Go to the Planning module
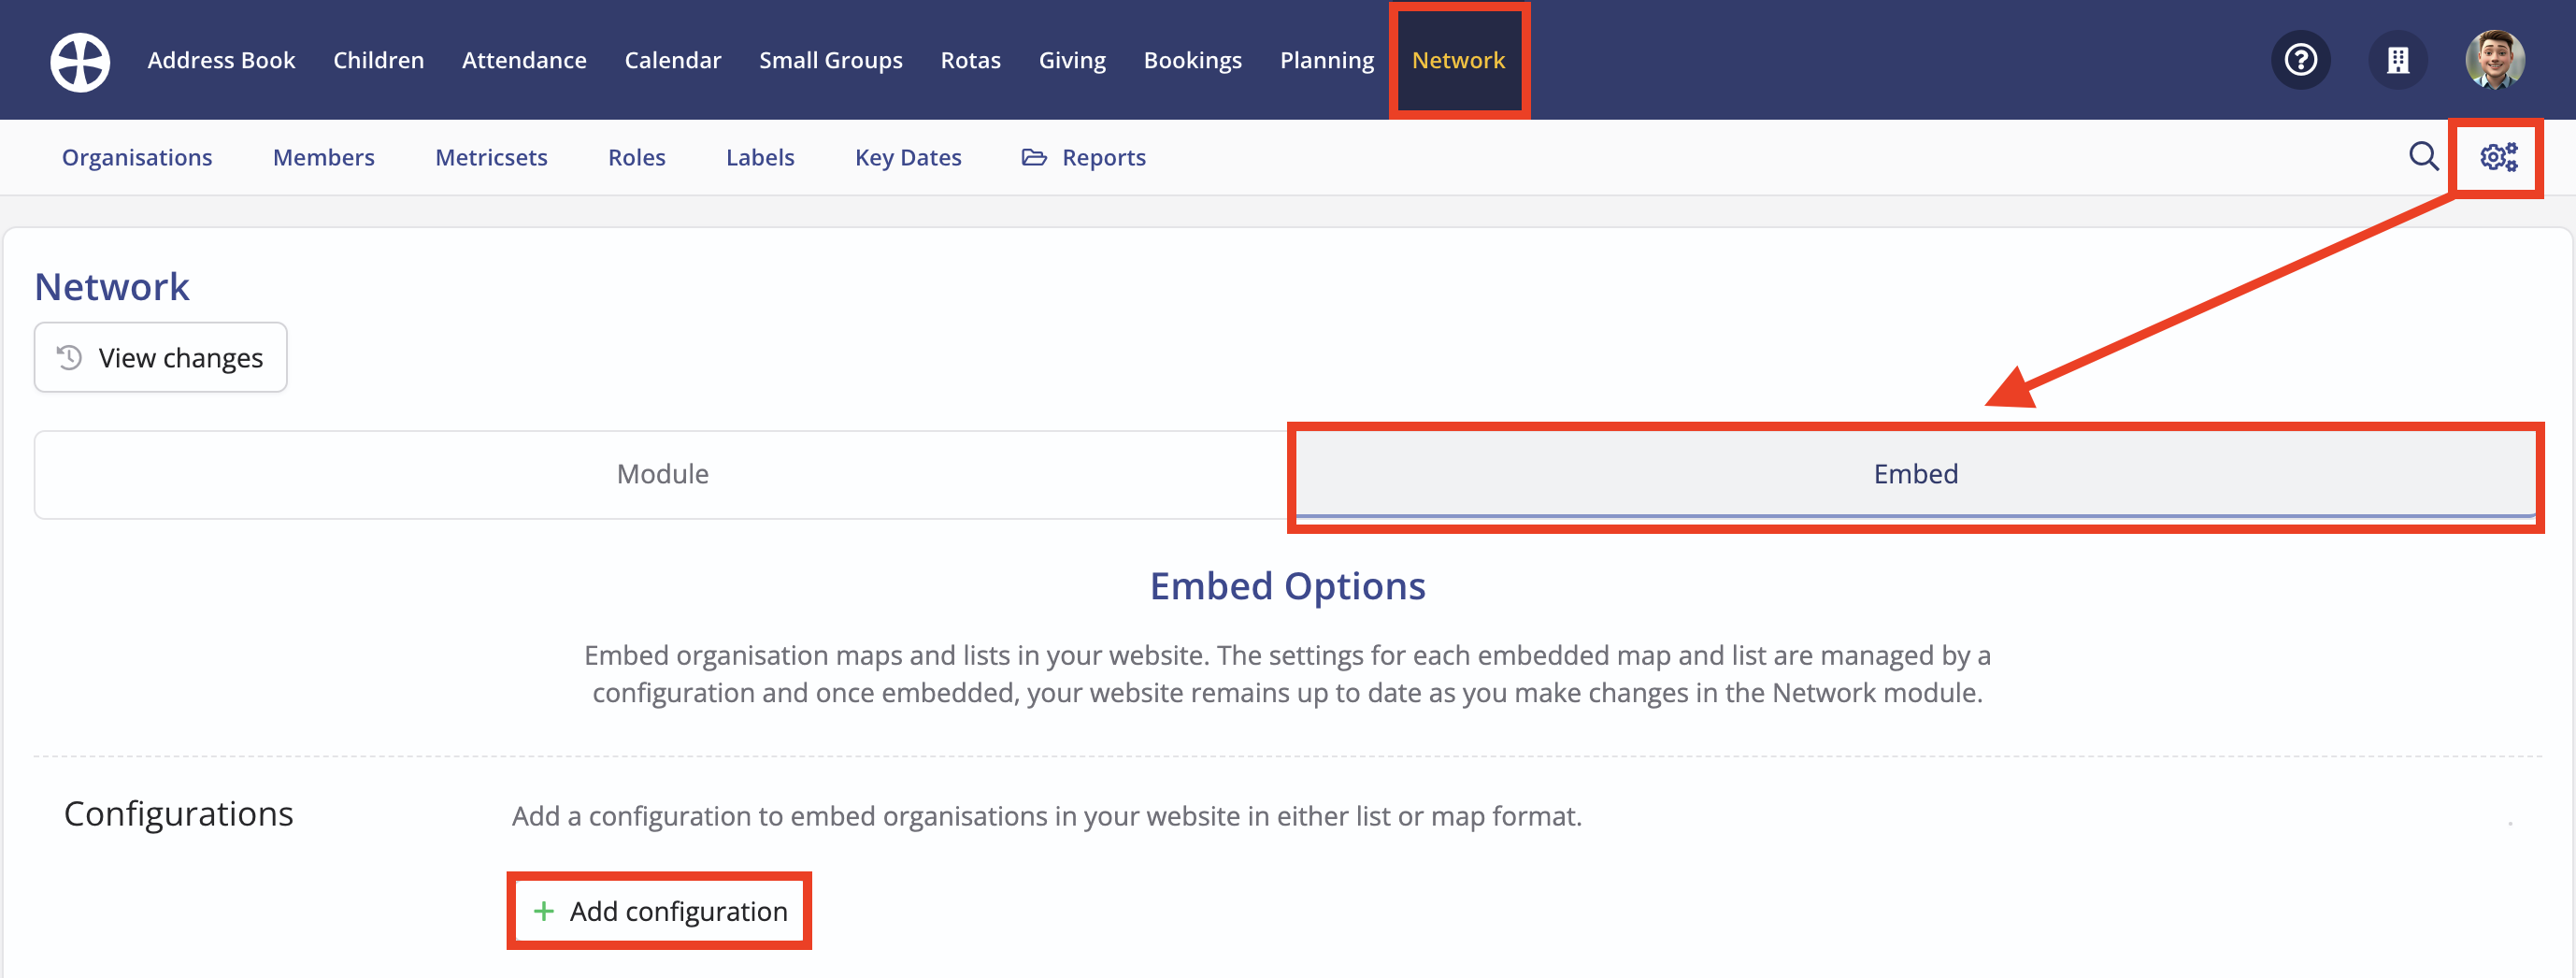2576x978 pixels. [1327, 60]
